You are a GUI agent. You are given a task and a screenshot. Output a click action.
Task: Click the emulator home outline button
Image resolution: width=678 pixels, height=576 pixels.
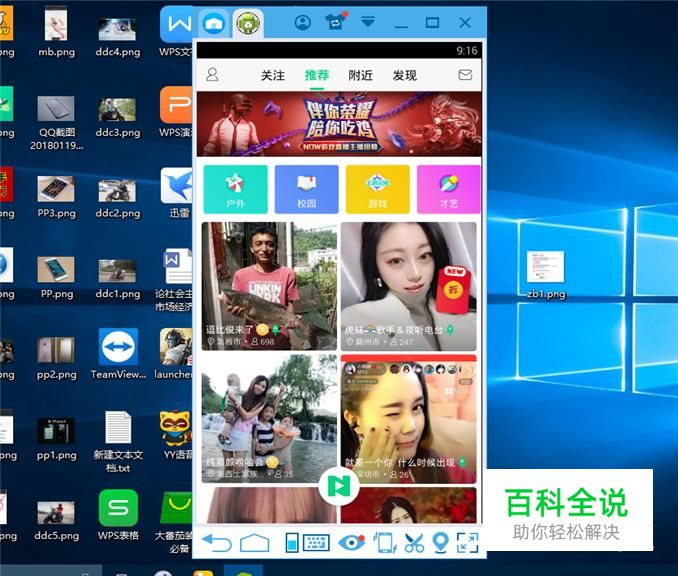254,543
